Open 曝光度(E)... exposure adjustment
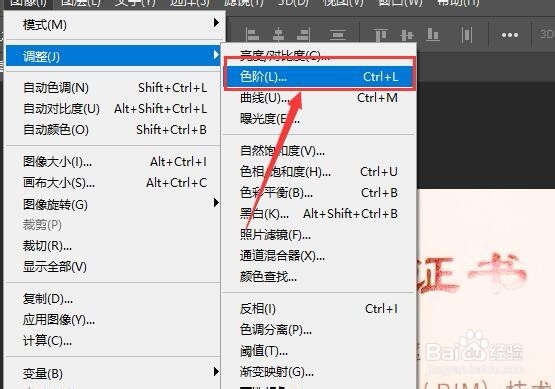Screen dimensions: 555x389 coord(319,119)
